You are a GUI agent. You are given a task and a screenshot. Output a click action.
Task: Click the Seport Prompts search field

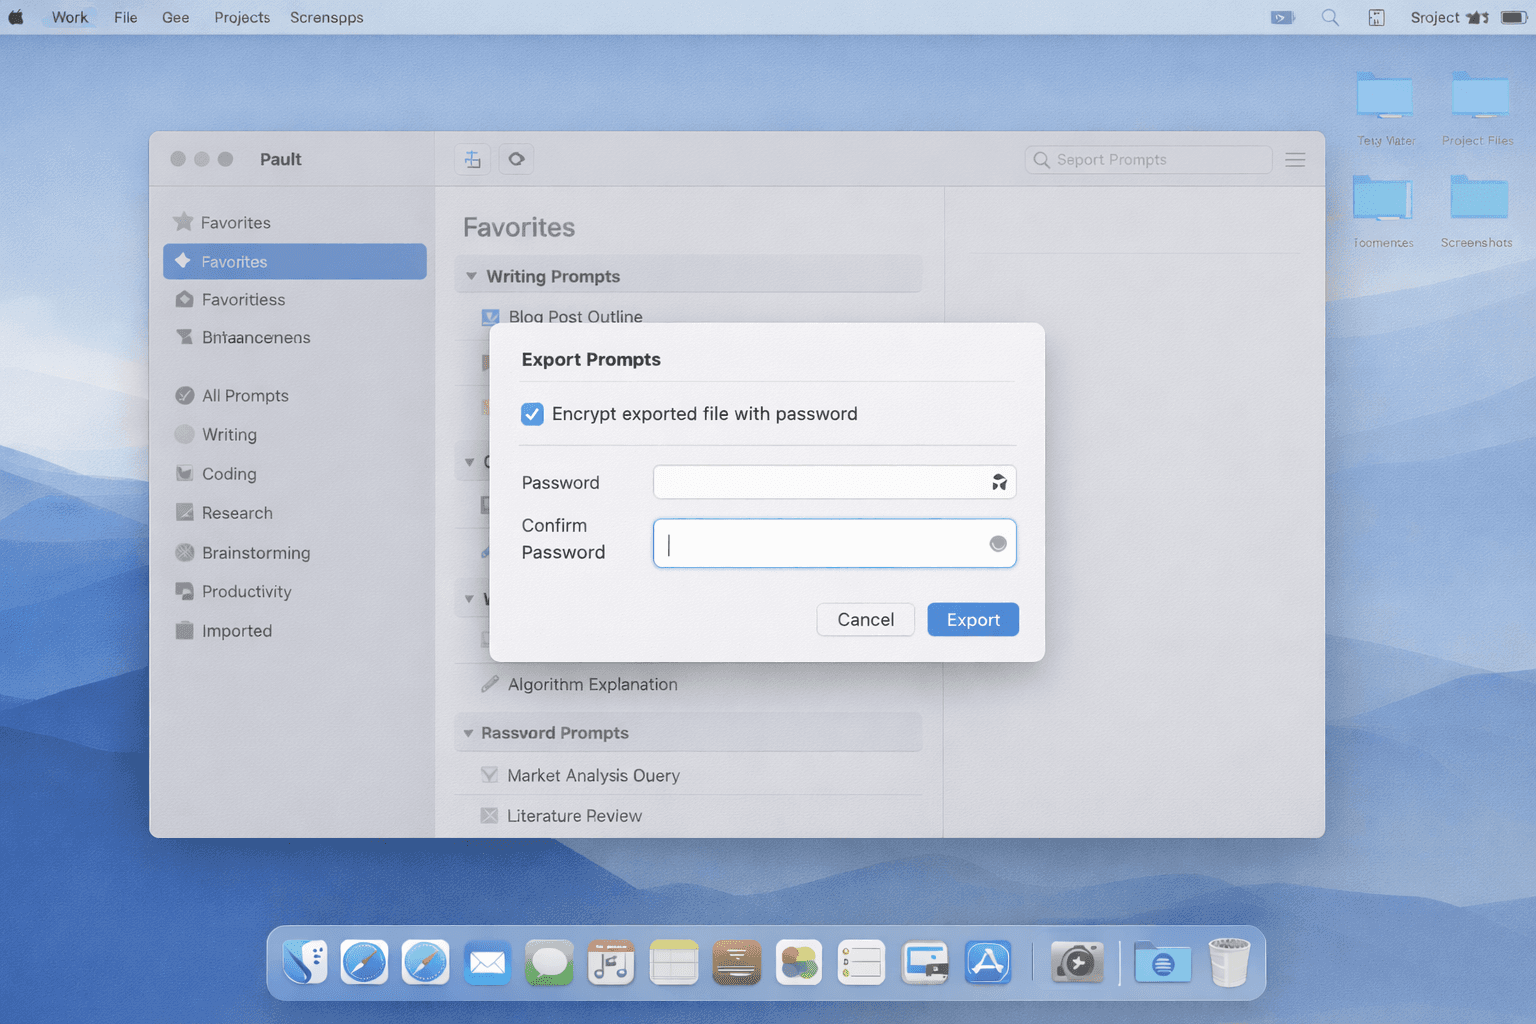(x=1148, y=159)
